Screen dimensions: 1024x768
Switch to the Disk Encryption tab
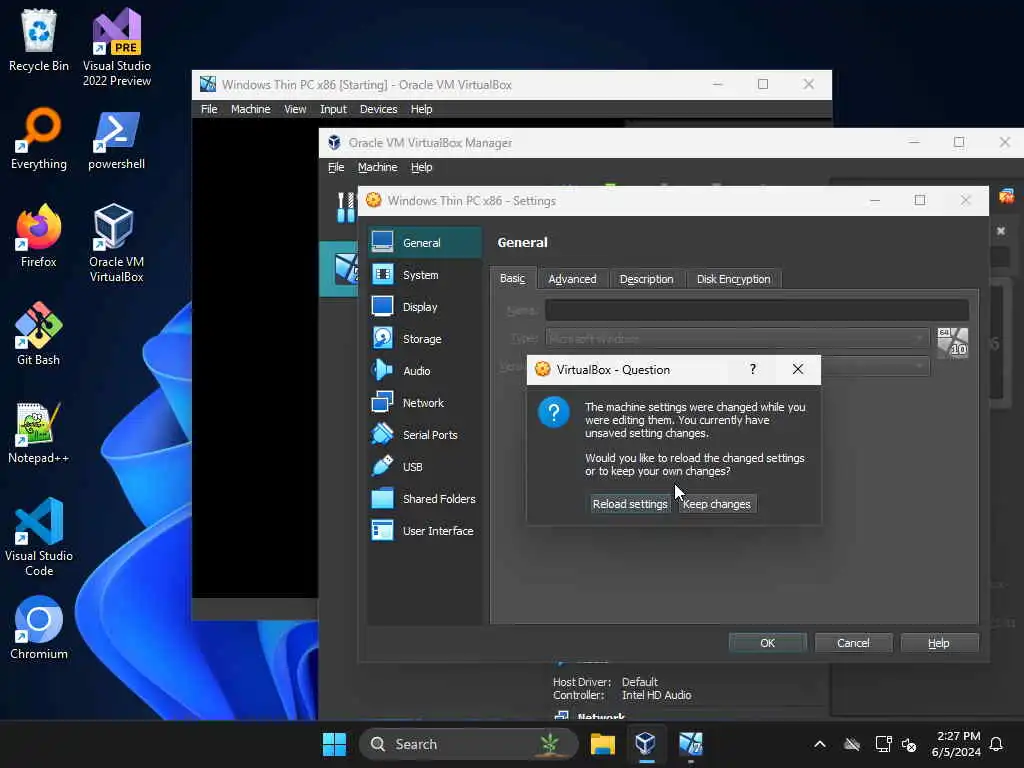(733, 279)
